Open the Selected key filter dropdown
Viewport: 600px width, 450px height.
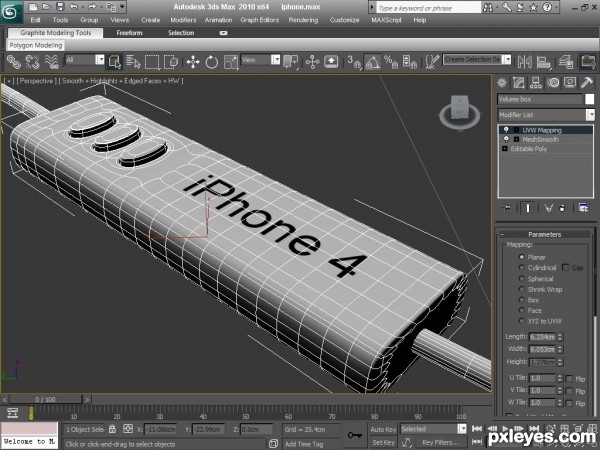pyautogui.click(x=462, y=429)
